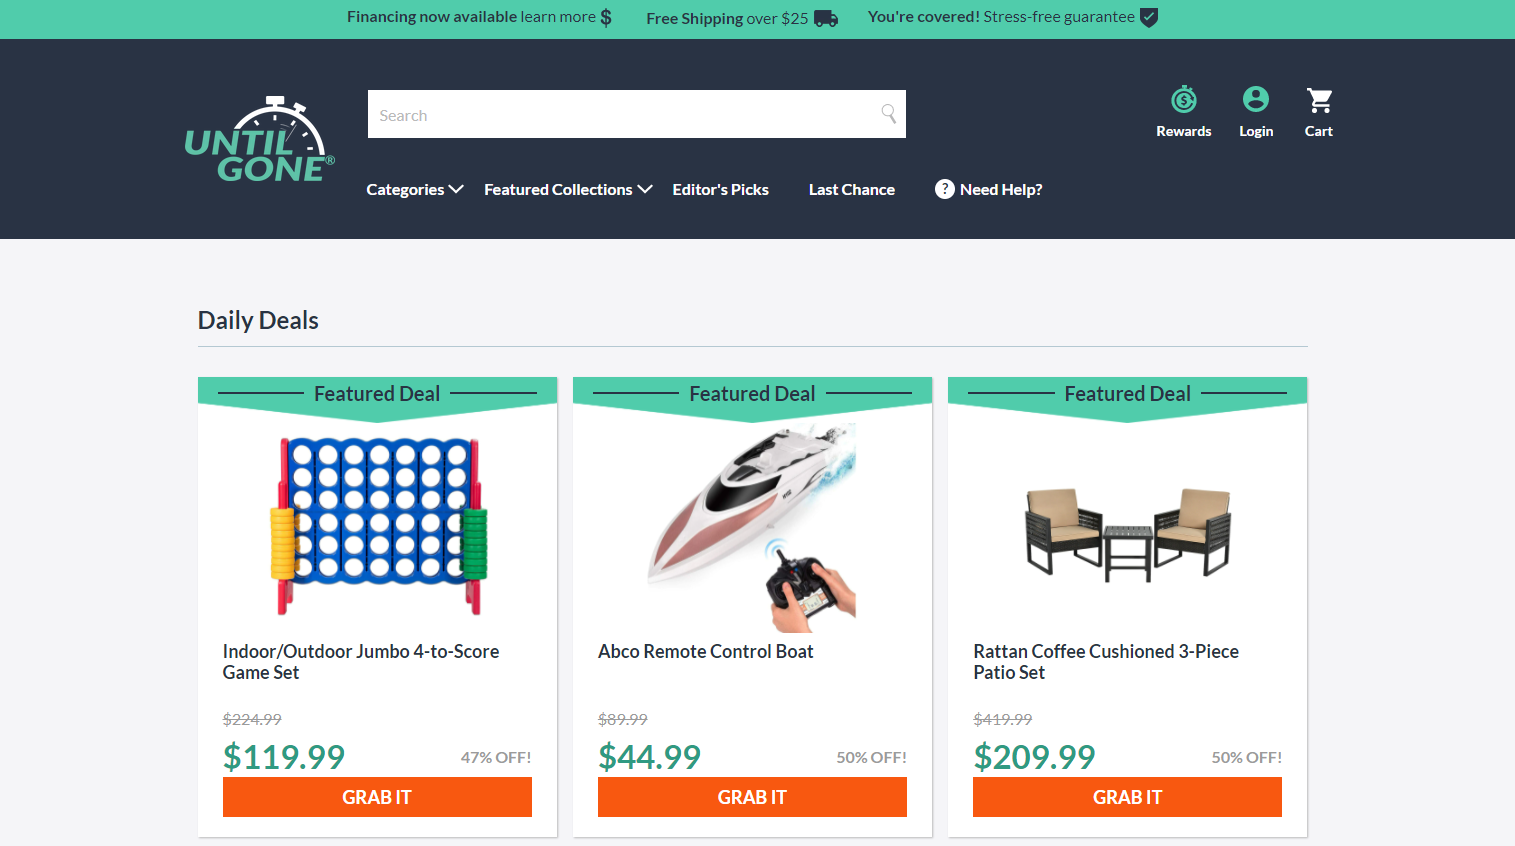Expand the Categories dropdown
This screenshot has height=846, width=1515.
click(x=415, y=189)
